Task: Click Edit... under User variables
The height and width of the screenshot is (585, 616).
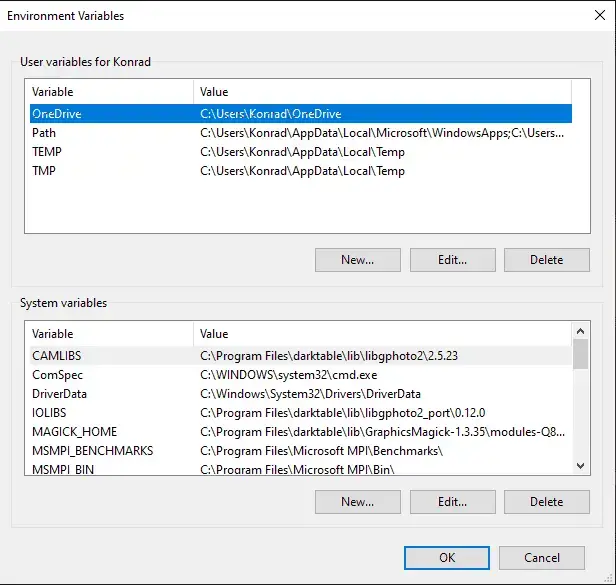Action: coord(453,260)
